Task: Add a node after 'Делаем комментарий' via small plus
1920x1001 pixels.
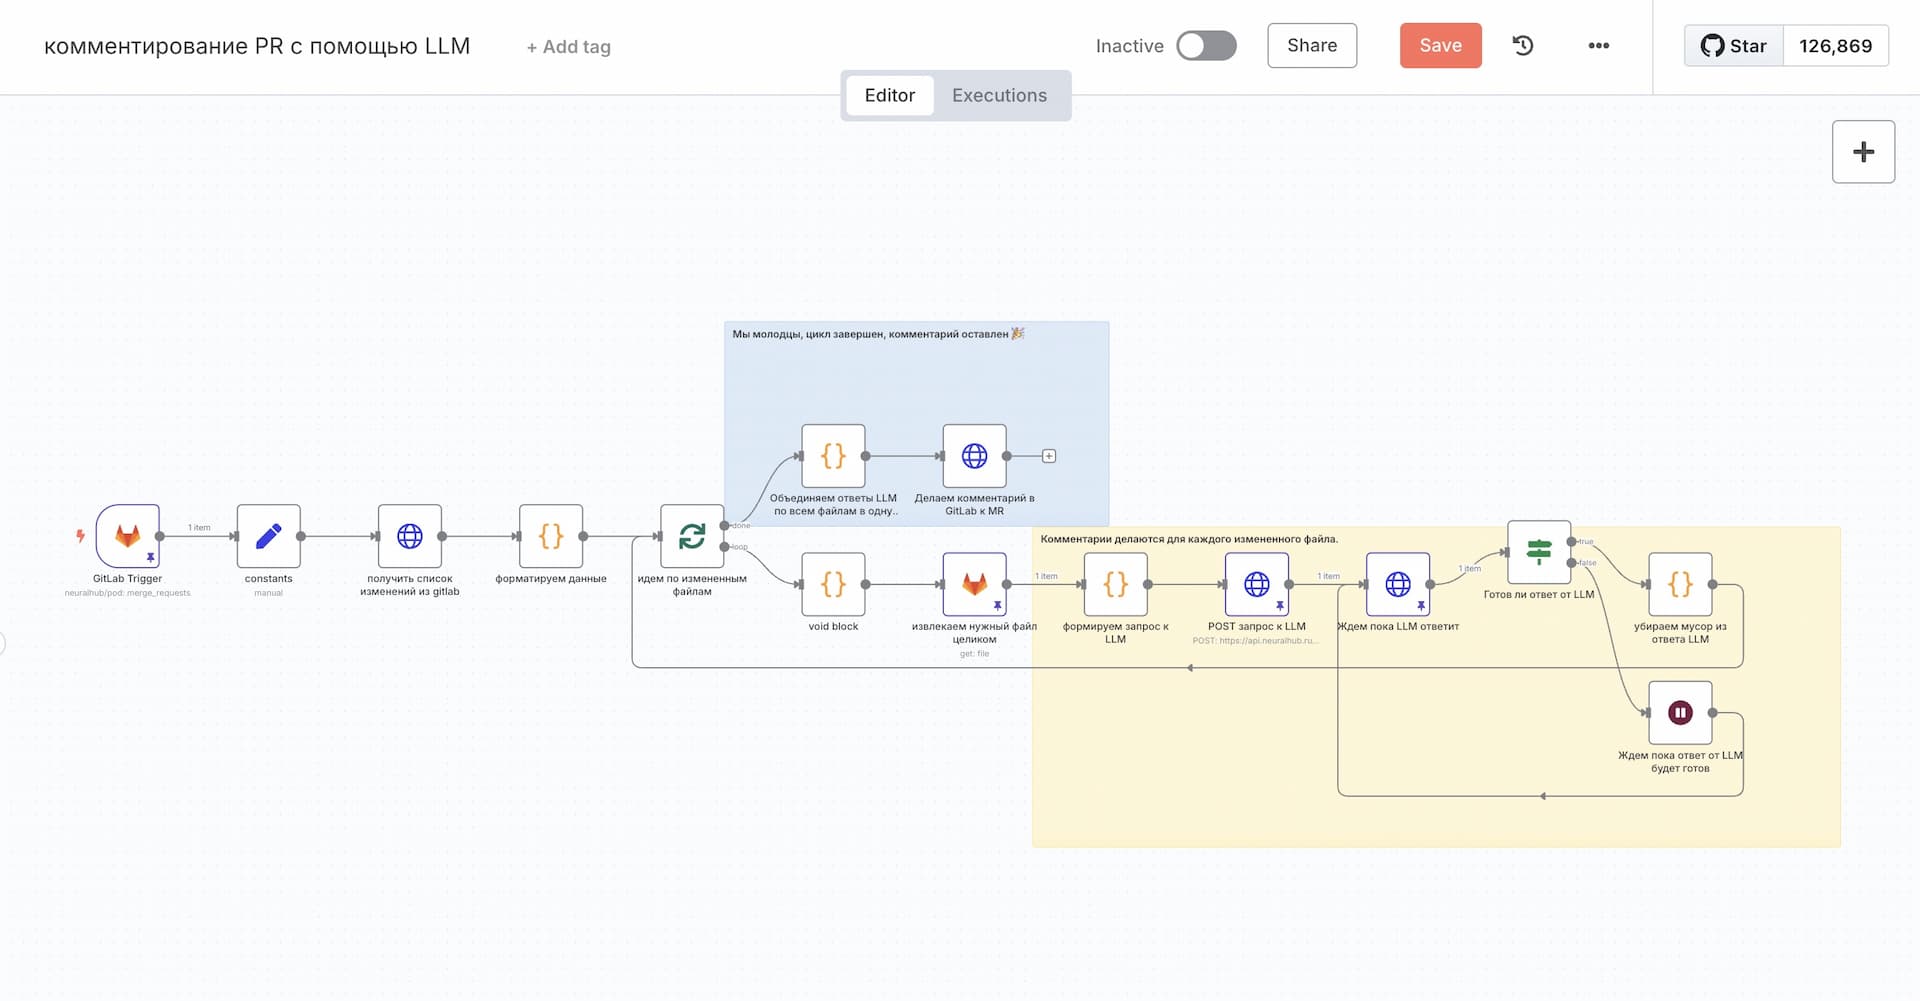Action: (1049, 456)
